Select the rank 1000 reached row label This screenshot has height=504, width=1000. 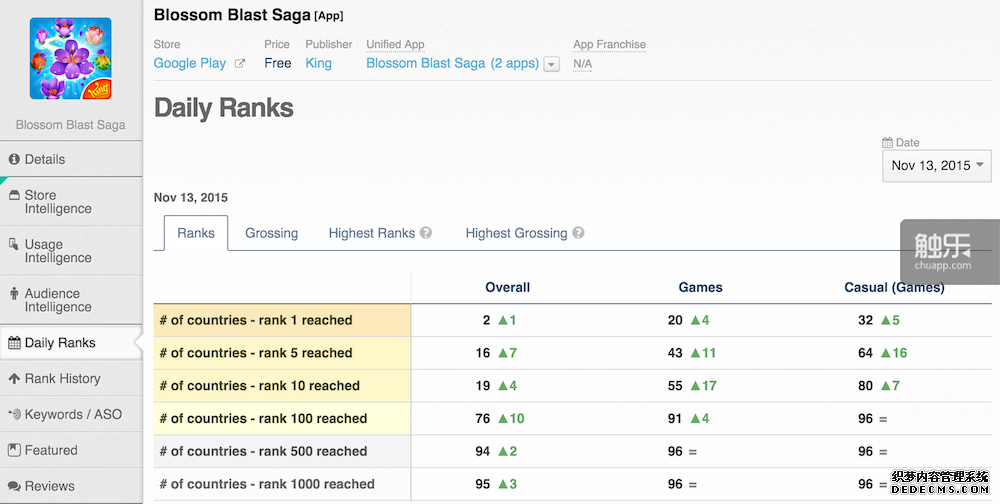[267, 484]
